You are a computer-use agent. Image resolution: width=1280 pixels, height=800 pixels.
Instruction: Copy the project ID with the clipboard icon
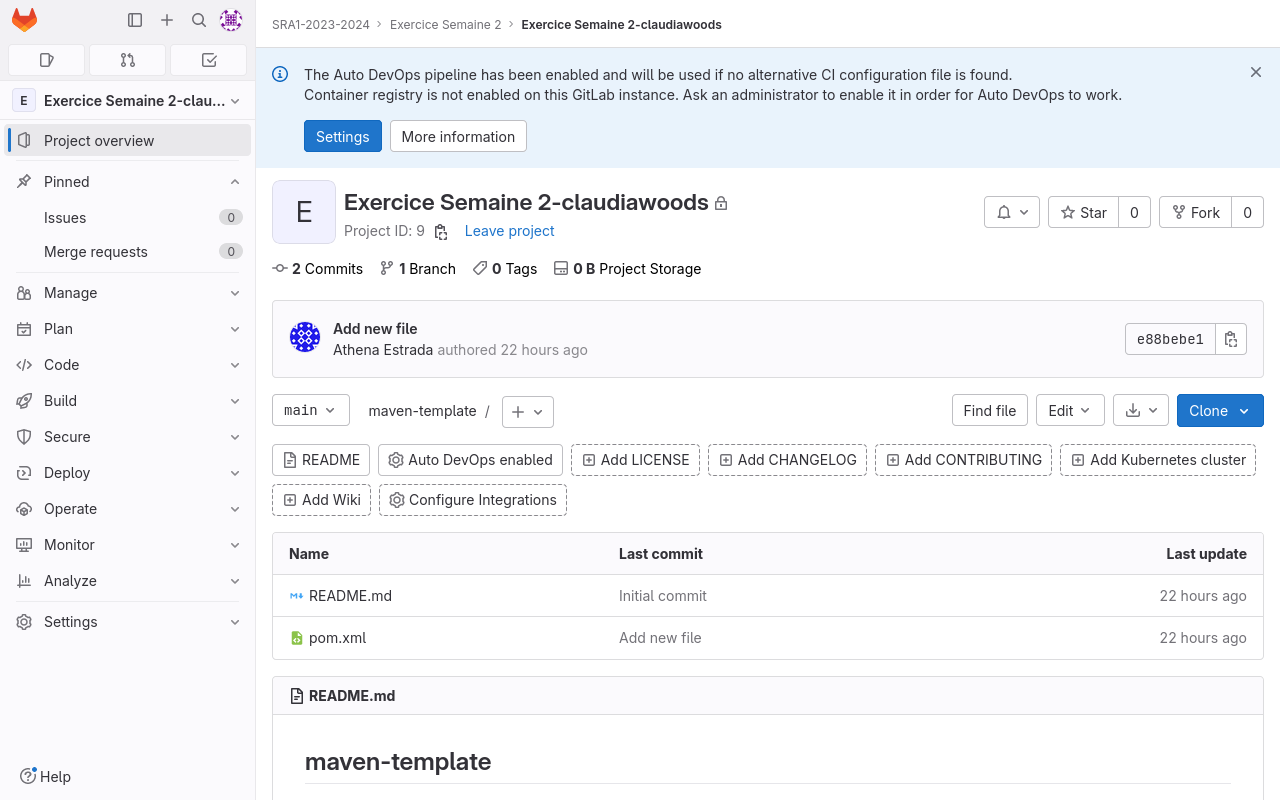tap(440, 231)
